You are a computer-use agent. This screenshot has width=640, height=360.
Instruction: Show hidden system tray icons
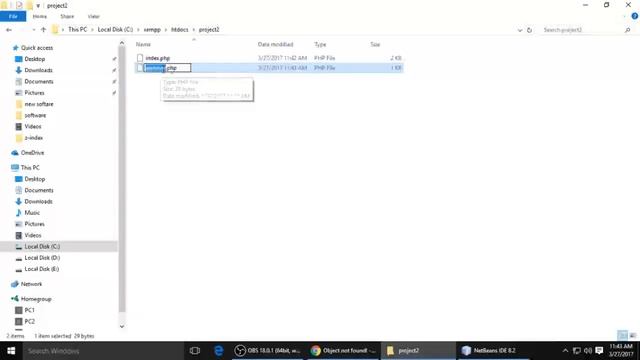tap(565, 351)
